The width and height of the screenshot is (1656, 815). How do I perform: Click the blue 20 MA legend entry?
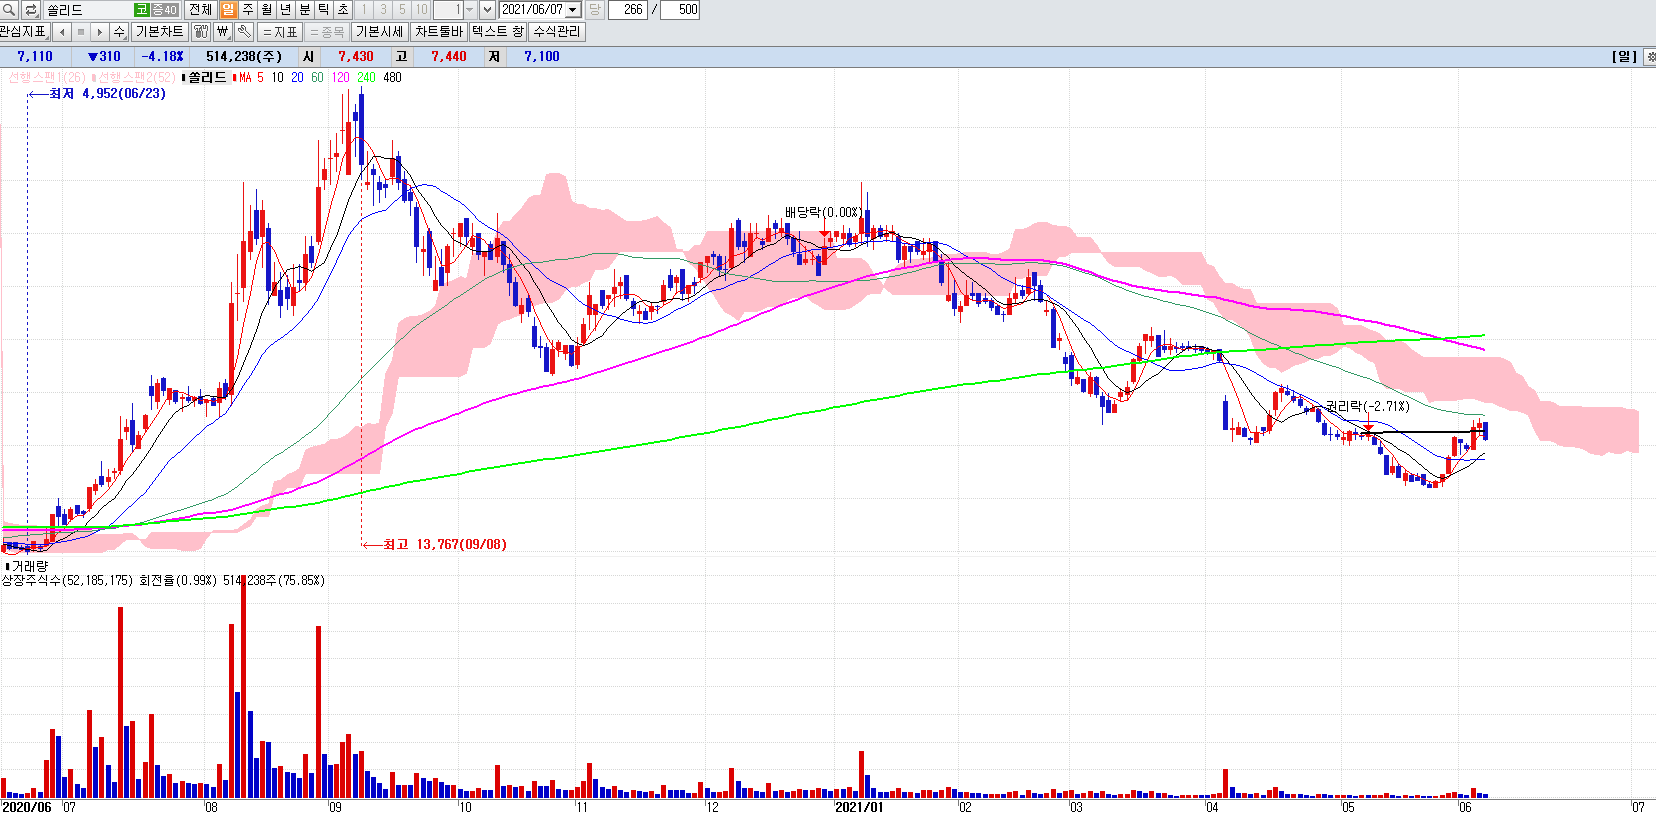297,77
